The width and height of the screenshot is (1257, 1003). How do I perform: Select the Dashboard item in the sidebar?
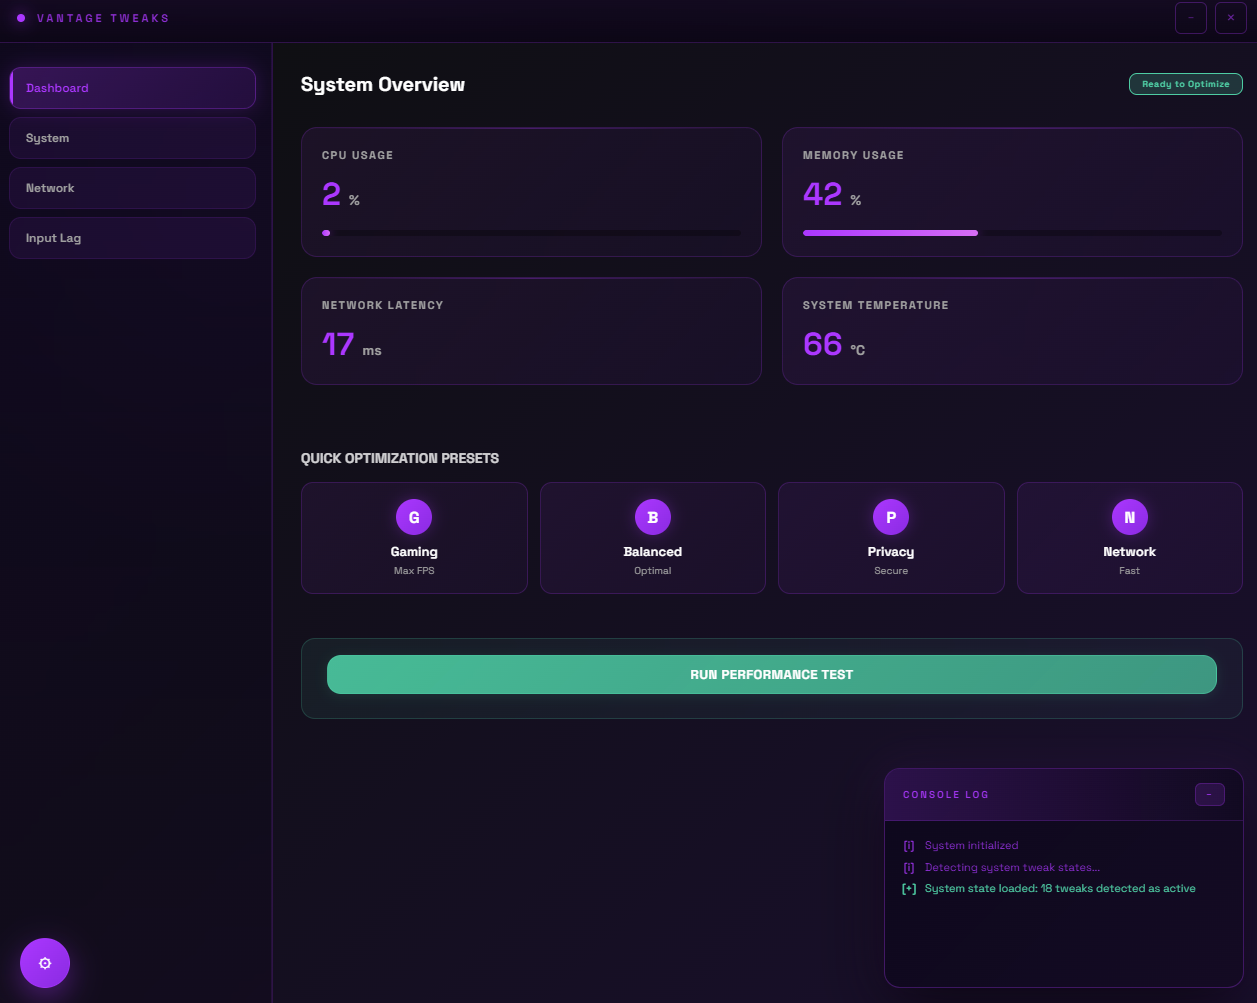[x=132, y=88]
